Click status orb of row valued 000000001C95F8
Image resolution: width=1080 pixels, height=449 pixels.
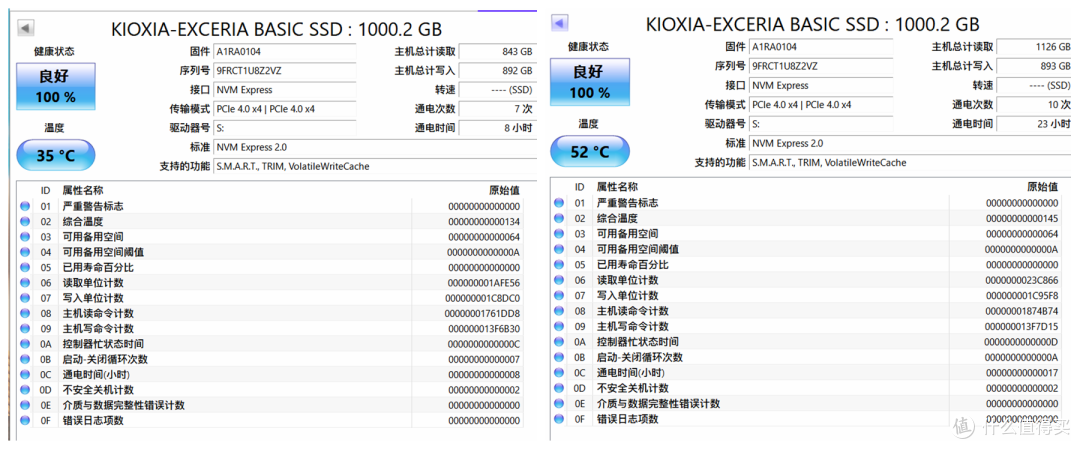(x=559, y=295)
